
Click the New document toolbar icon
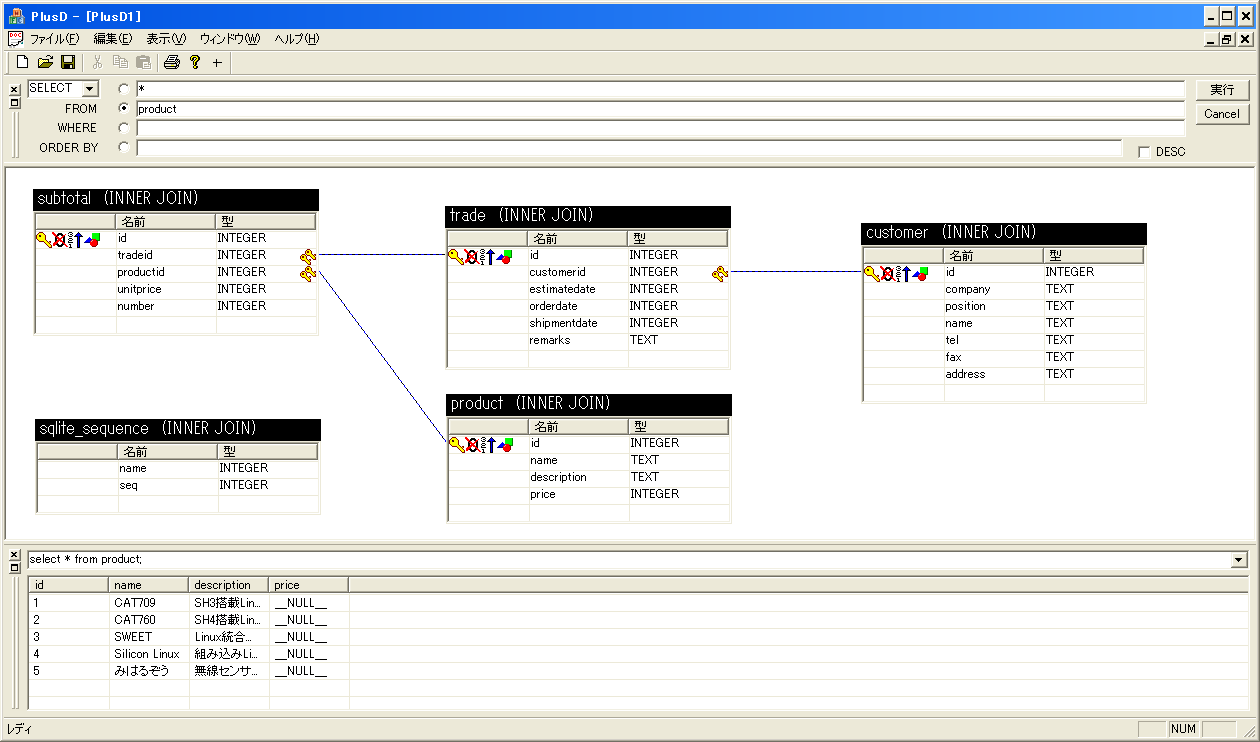coord(23,63)
